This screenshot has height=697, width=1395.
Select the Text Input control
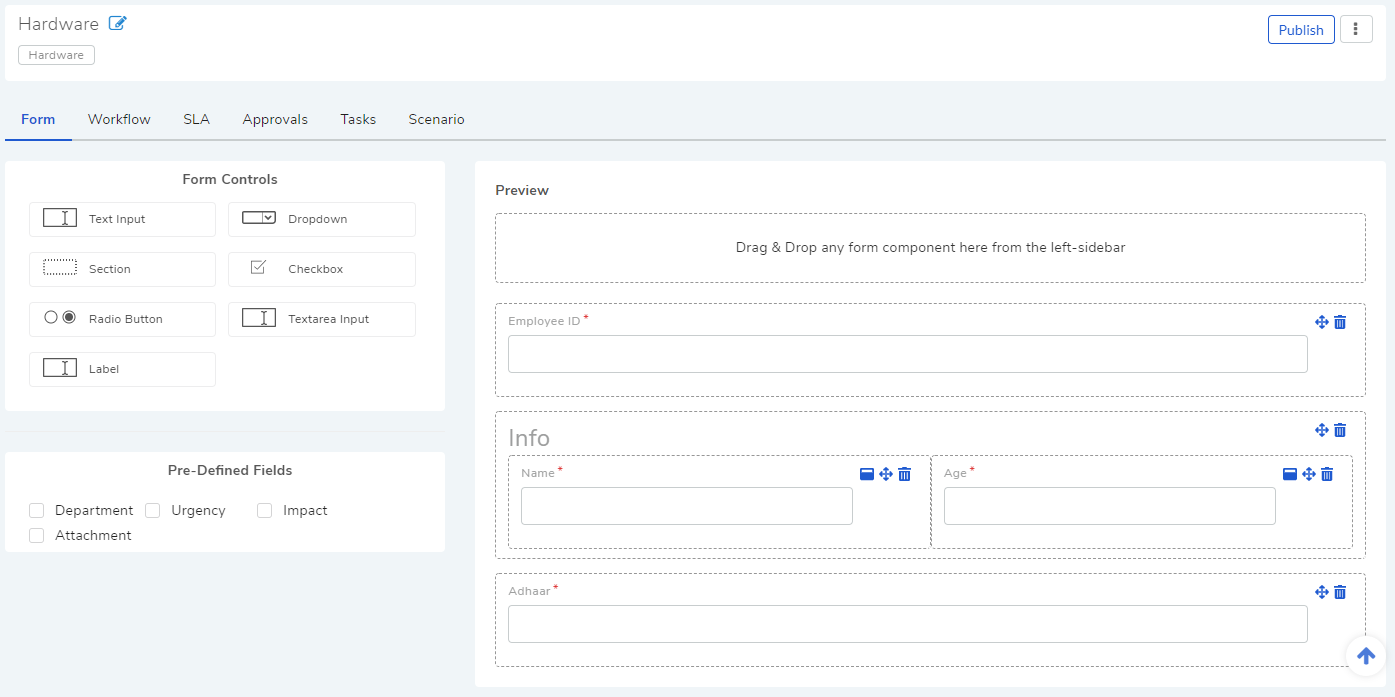pyautogui.click(x=122, y=219)
